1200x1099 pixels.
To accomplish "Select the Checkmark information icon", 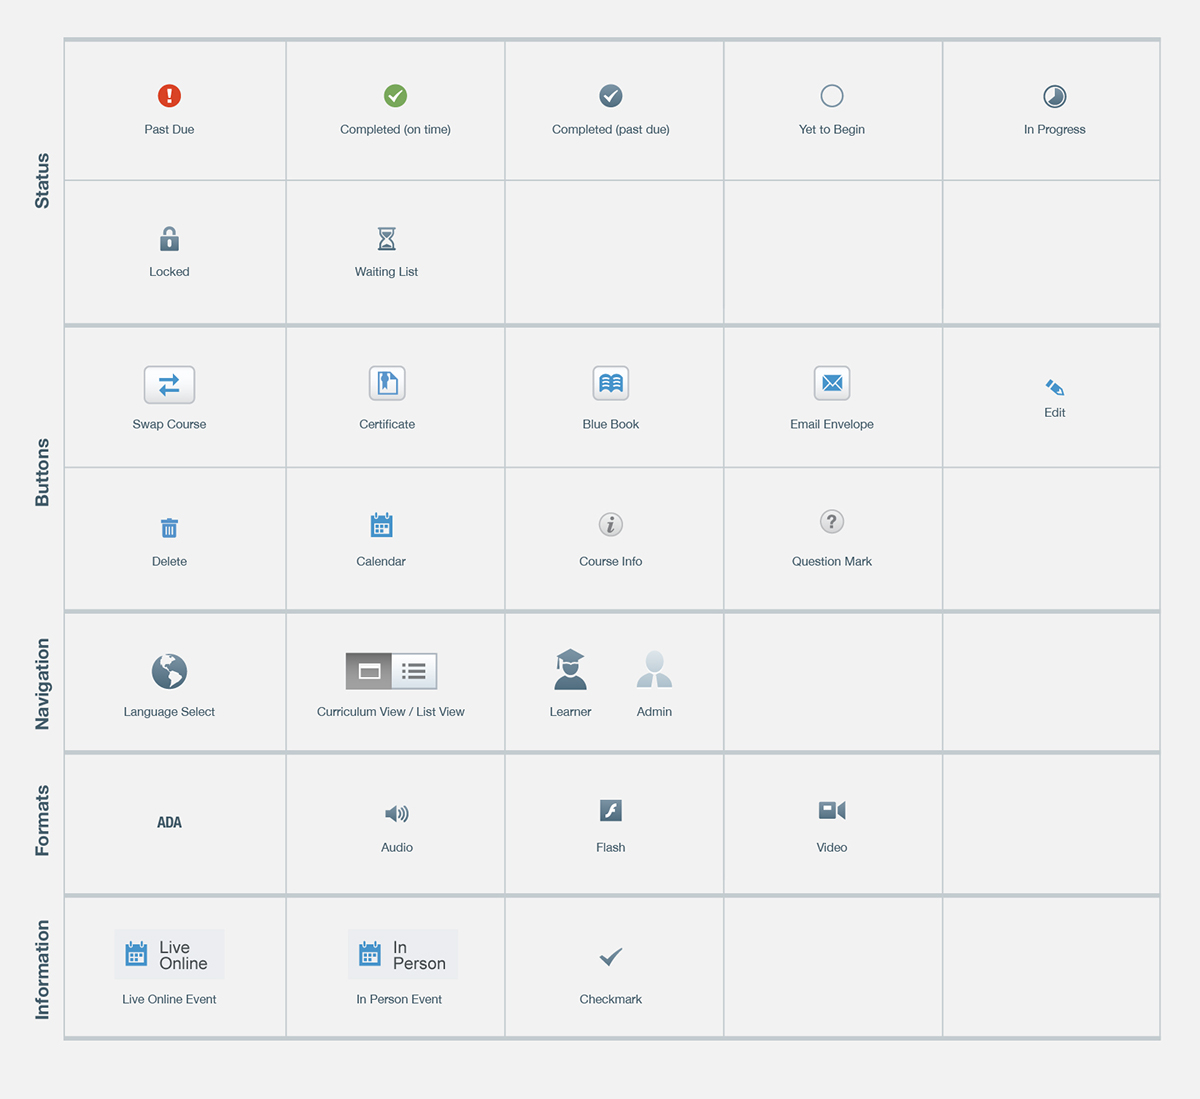I will 610,957.
